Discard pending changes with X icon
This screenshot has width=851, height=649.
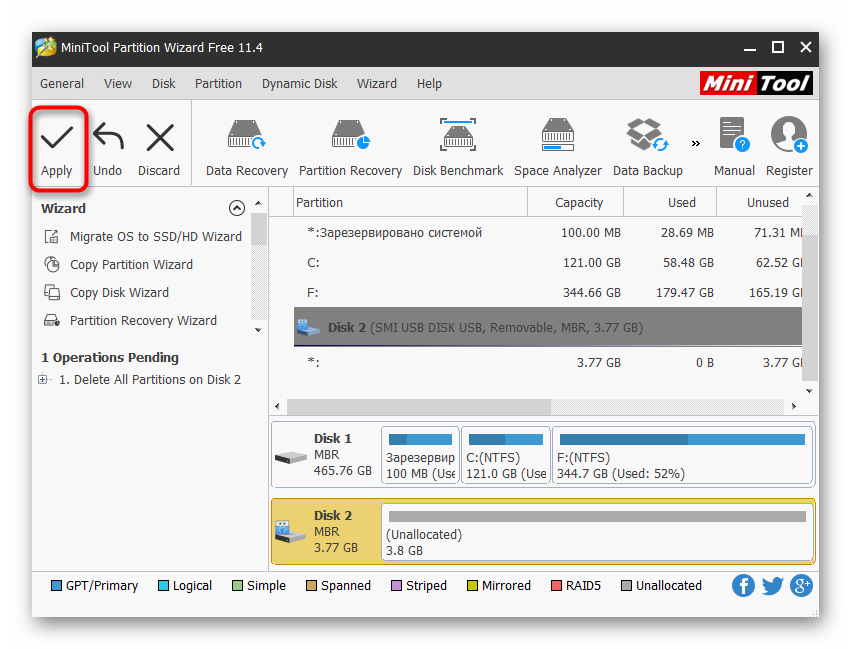159,138
